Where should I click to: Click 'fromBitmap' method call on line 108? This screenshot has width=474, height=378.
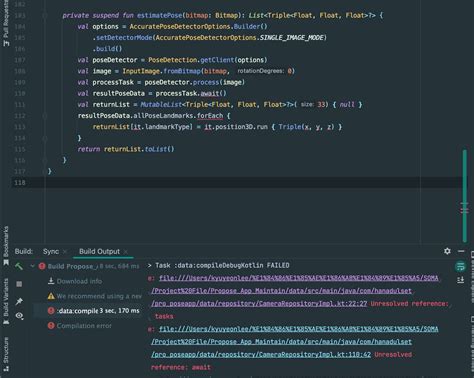tap(182, 71)
